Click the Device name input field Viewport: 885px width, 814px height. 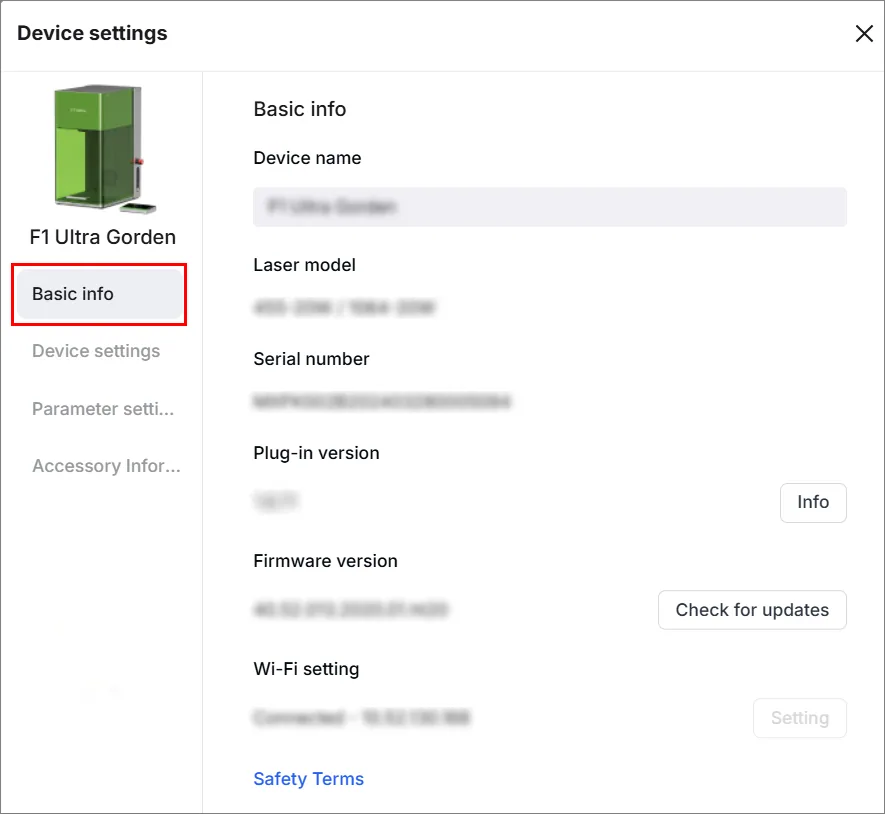pyautogui.click(x=549, y=207)
